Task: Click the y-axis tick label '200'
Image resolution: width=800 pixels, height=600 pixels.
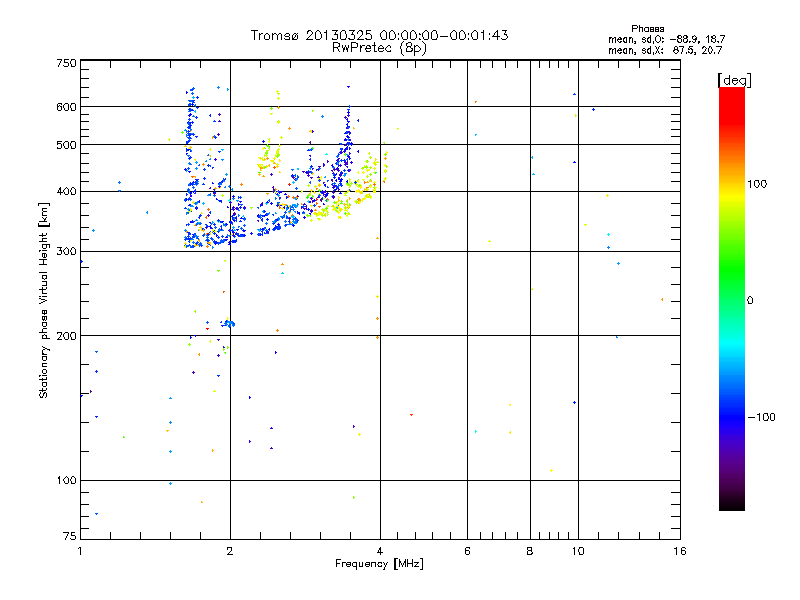Action: point(66,336)
